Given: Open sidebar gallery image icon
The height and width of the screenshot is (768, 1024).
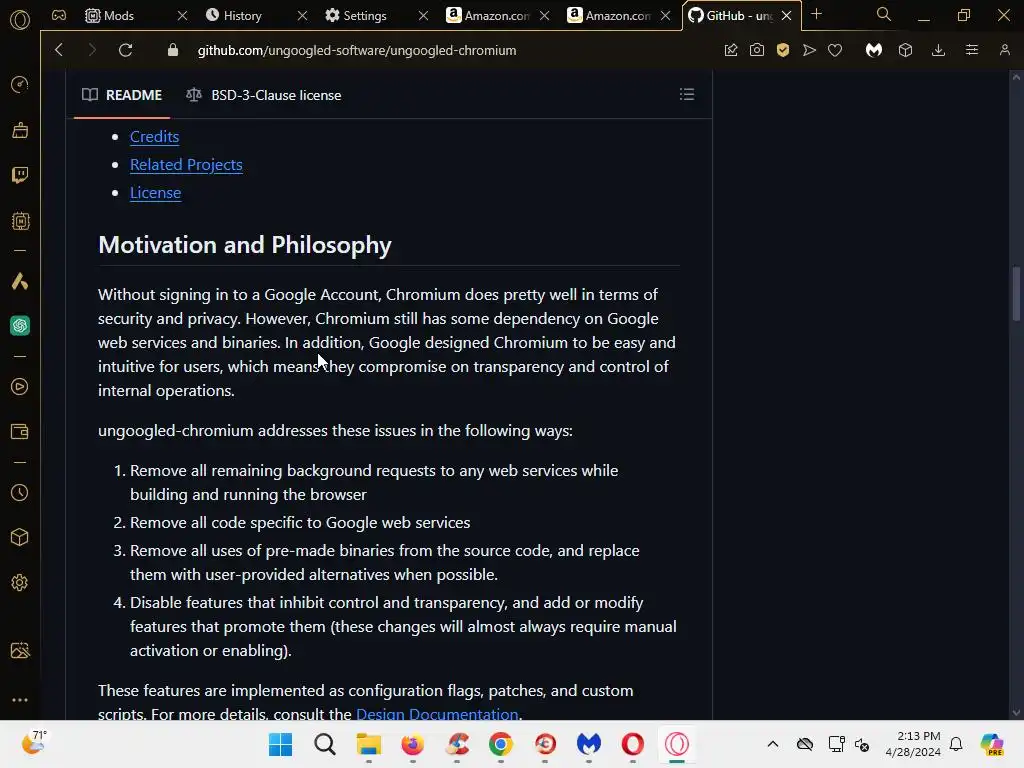Looking at the screenshot, I should [20, 650].
